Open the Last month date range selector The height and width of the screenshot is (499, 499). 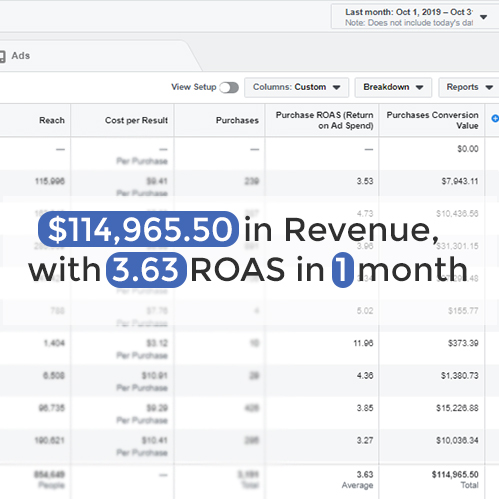coord(415,17)
